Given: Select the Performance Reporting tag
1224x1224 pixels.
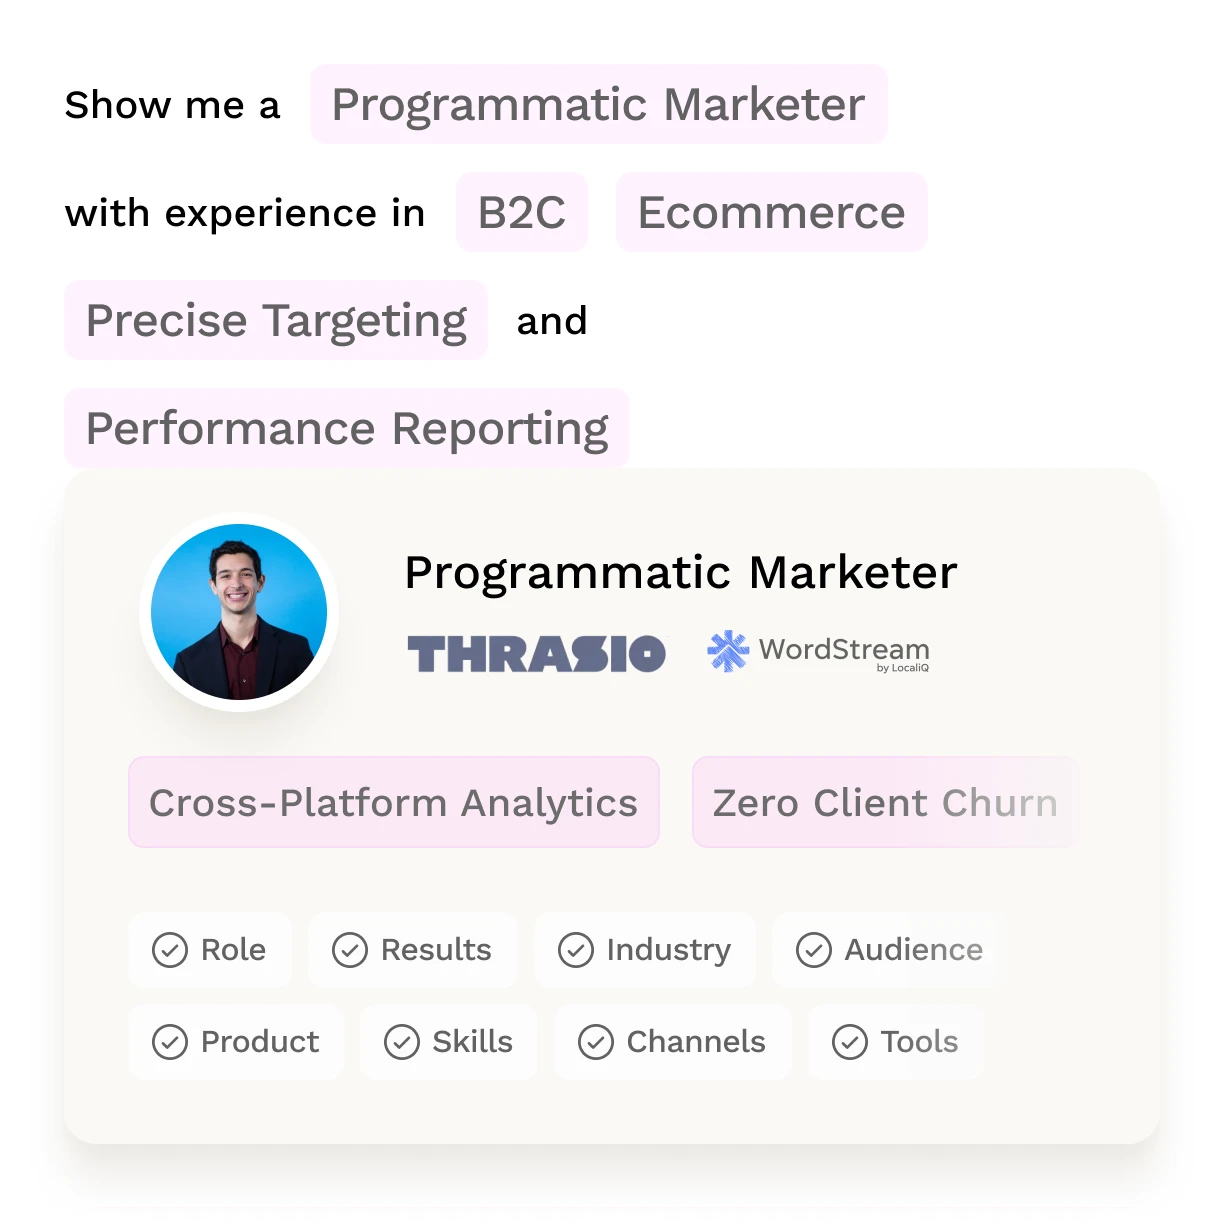Looking at the screenshot, I should (347, 428).
